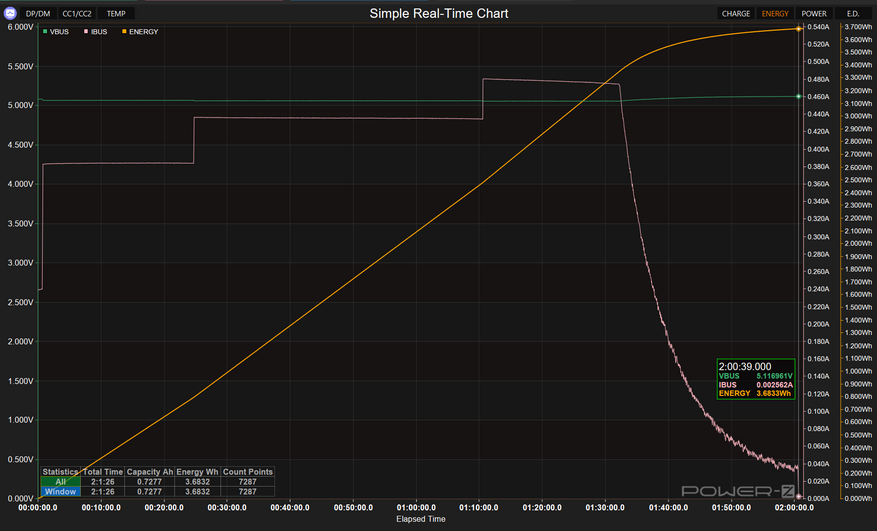
Task: Click the cursor readout box showing 2:00:39.000
Action: 756,379
